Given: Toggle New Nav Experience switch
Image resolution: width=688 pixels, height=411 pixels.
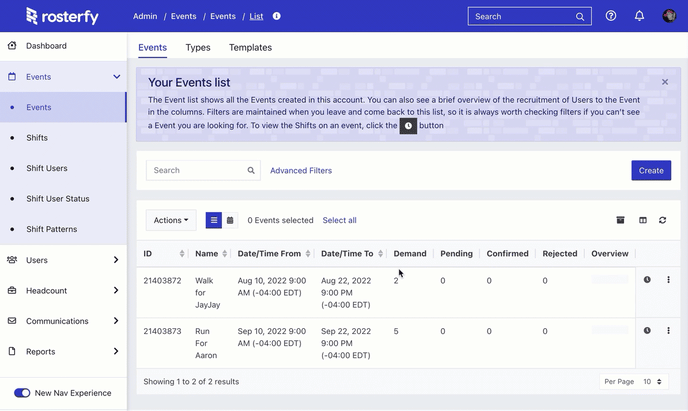Looking at the screenshot, I should click(x=22, y=393).
